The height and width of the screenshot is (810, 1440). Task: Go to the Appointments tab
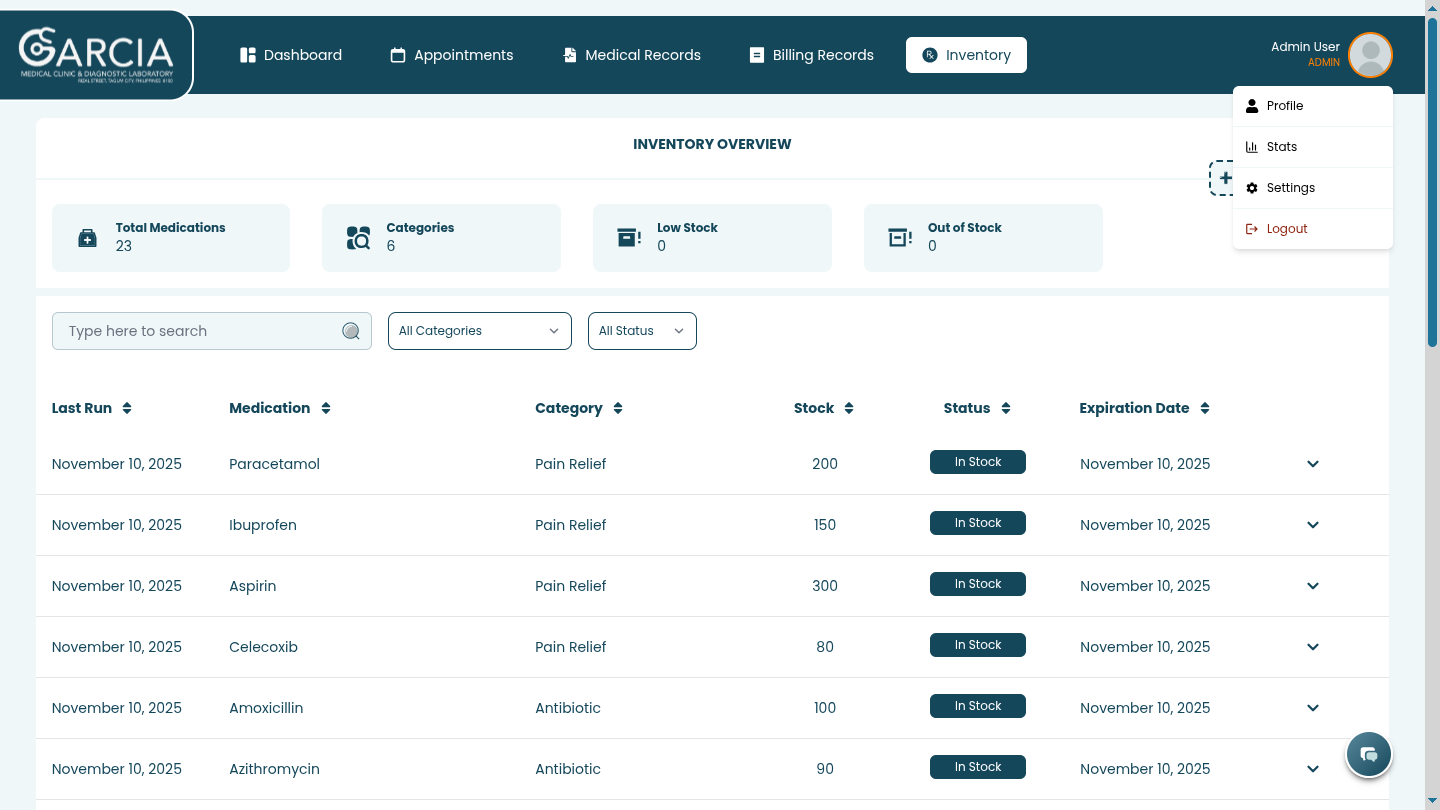point(452,55)
